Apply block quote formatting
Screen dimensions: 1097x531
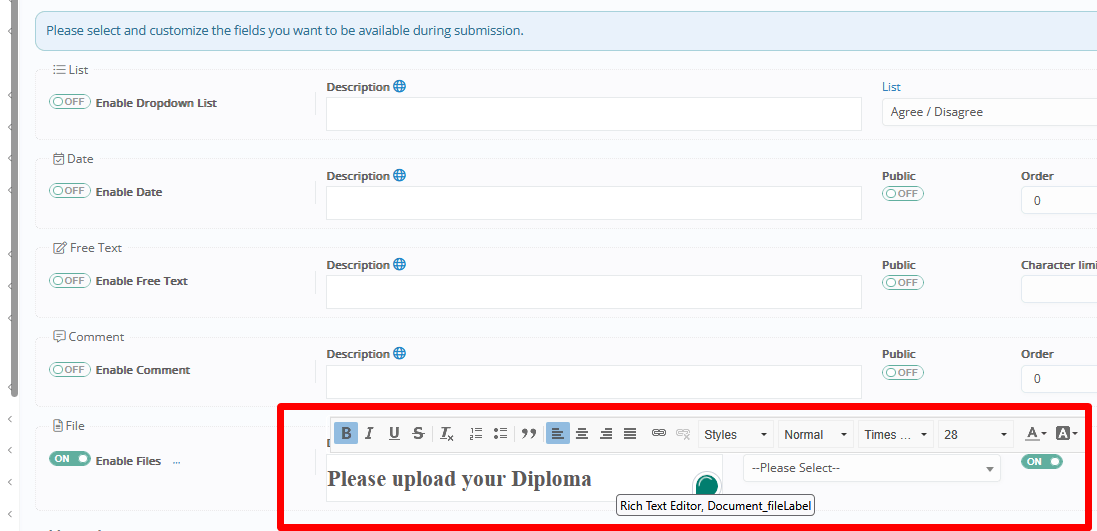coord(529,433)
